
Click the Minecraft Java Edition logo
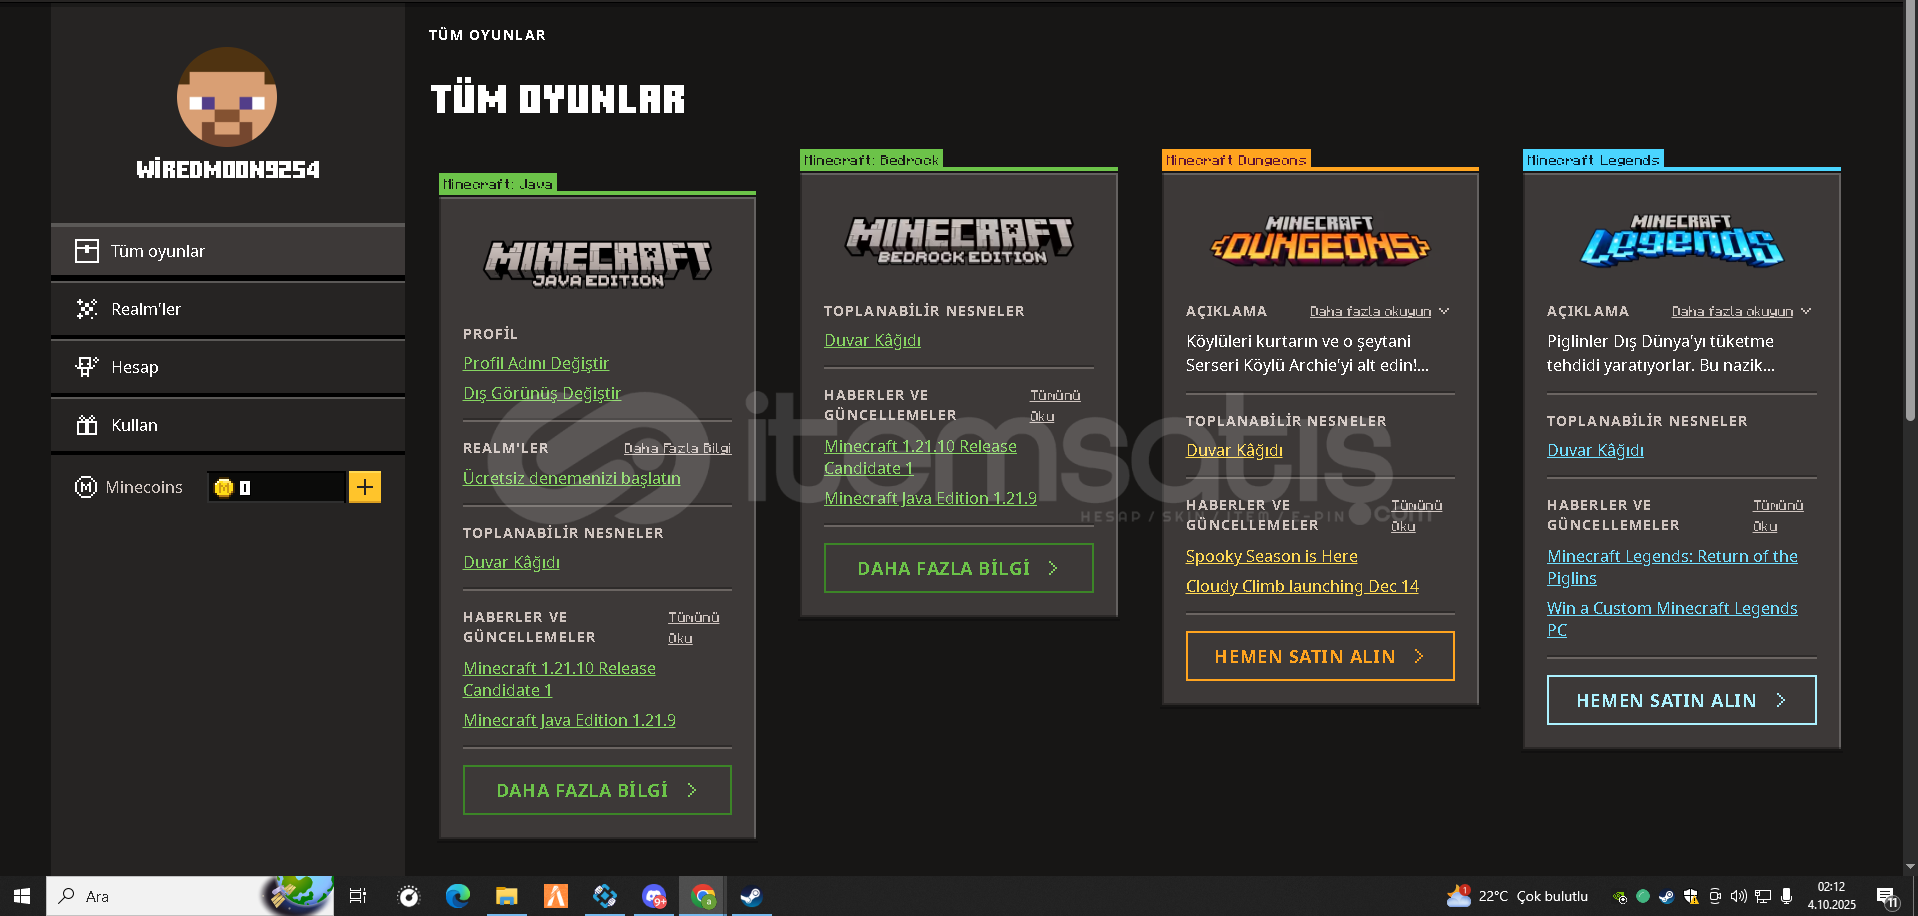pyautogui.click(x=597, y=264)
